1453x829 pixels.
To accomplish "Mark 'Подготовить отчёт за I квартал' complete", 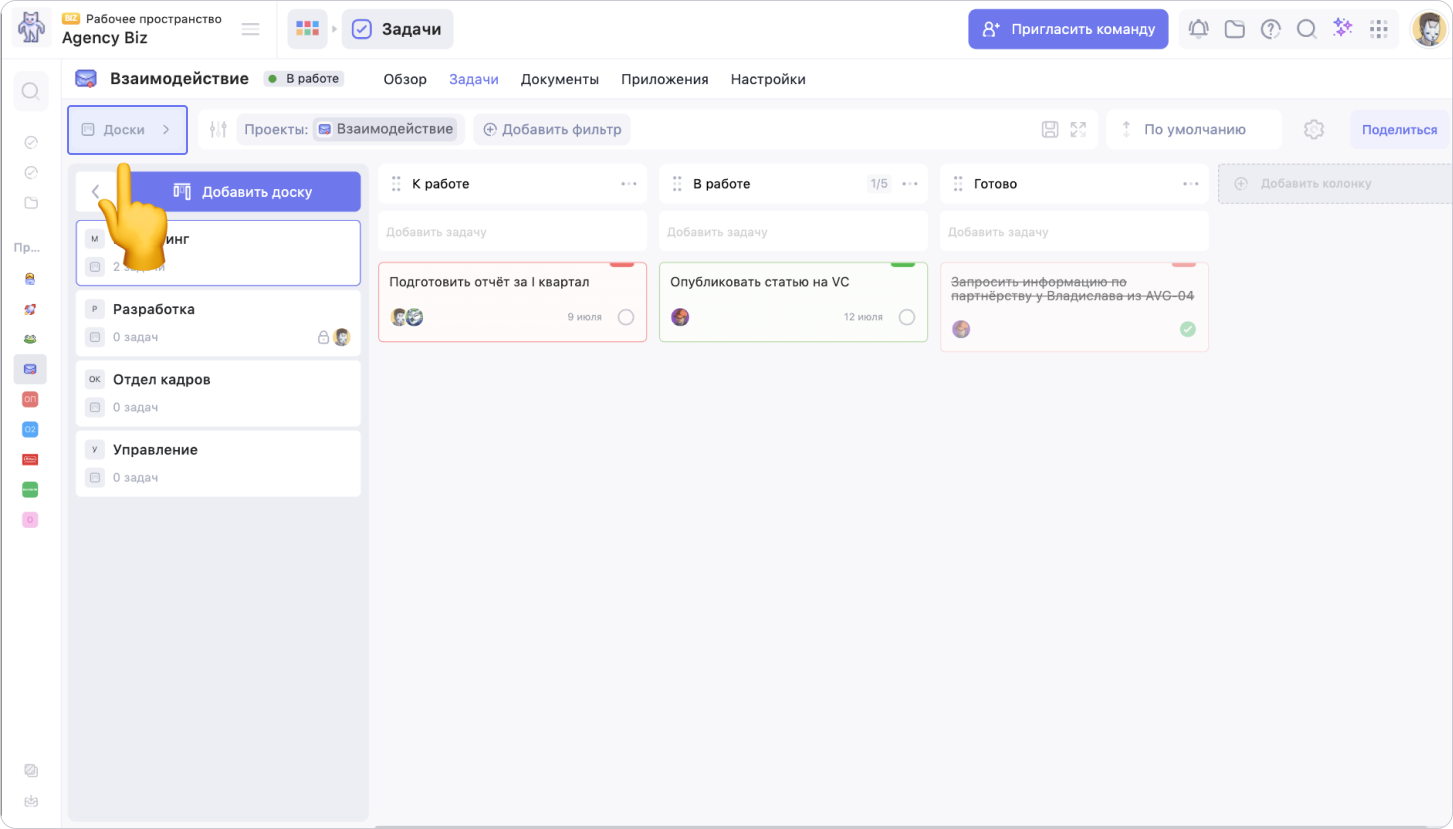I will pos(626,317).
